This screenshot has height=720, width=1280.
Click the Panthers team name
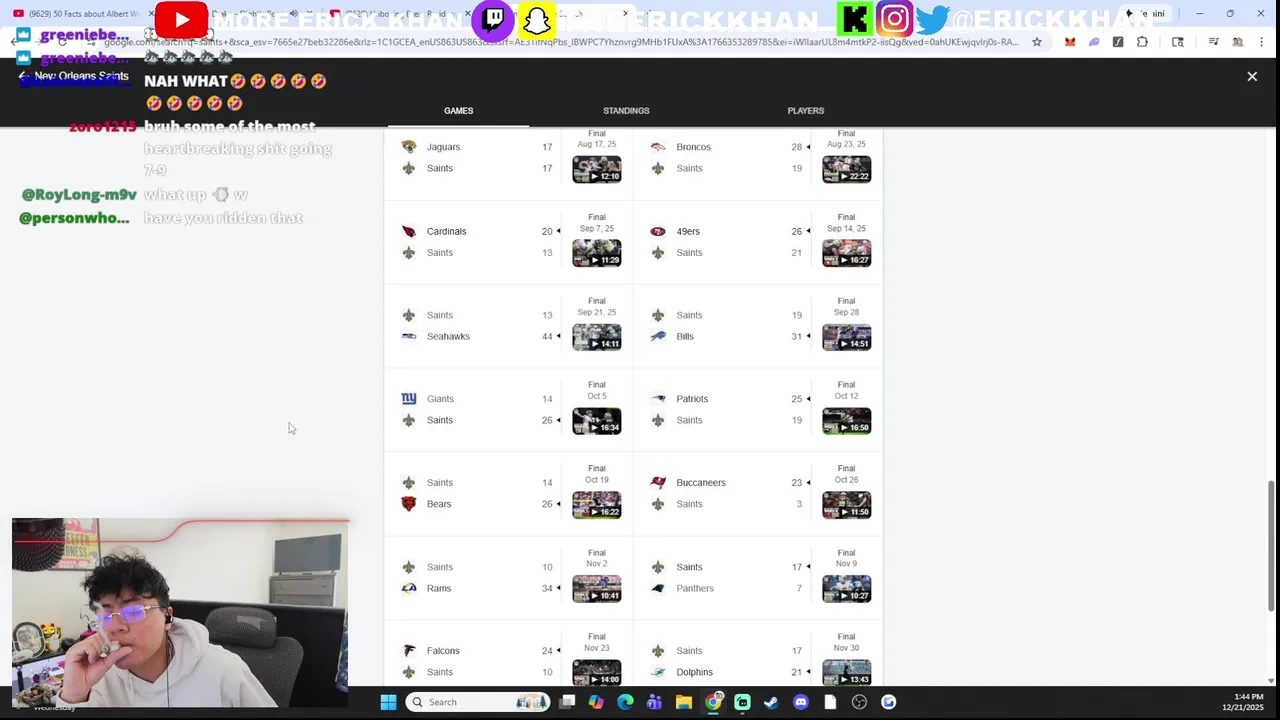pyautogui.click(x=695, y=588)
